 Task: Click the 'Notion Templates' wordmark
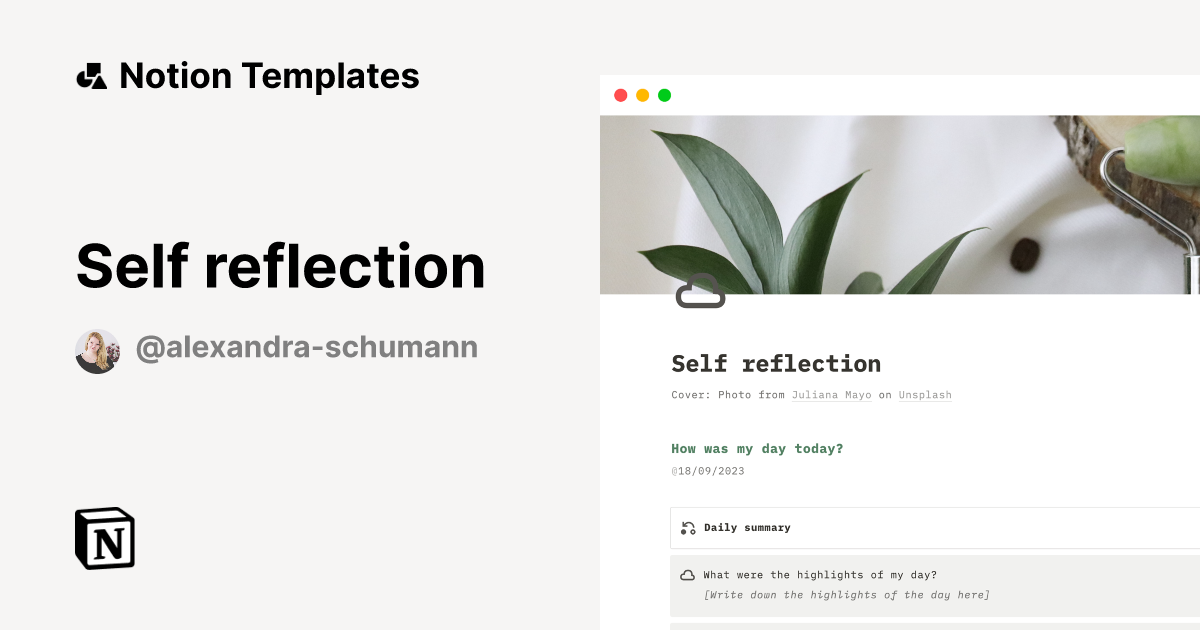(269, 75)
